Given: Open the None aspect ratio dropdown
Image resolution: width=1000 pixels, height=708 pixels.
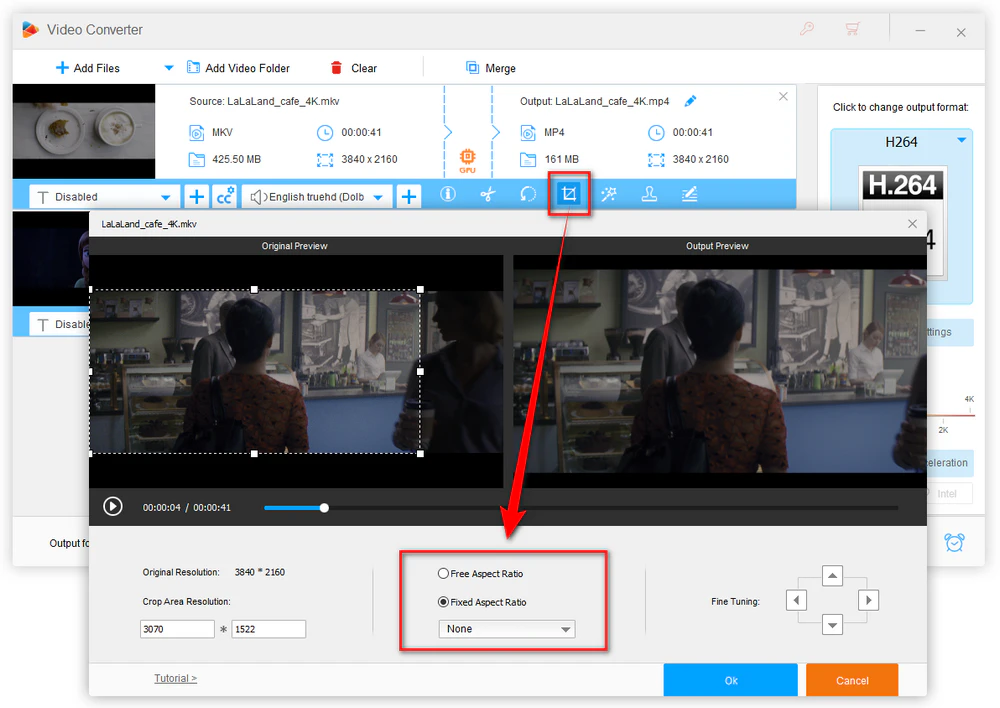Looking at the screenshot, I should tap(507, 629).
